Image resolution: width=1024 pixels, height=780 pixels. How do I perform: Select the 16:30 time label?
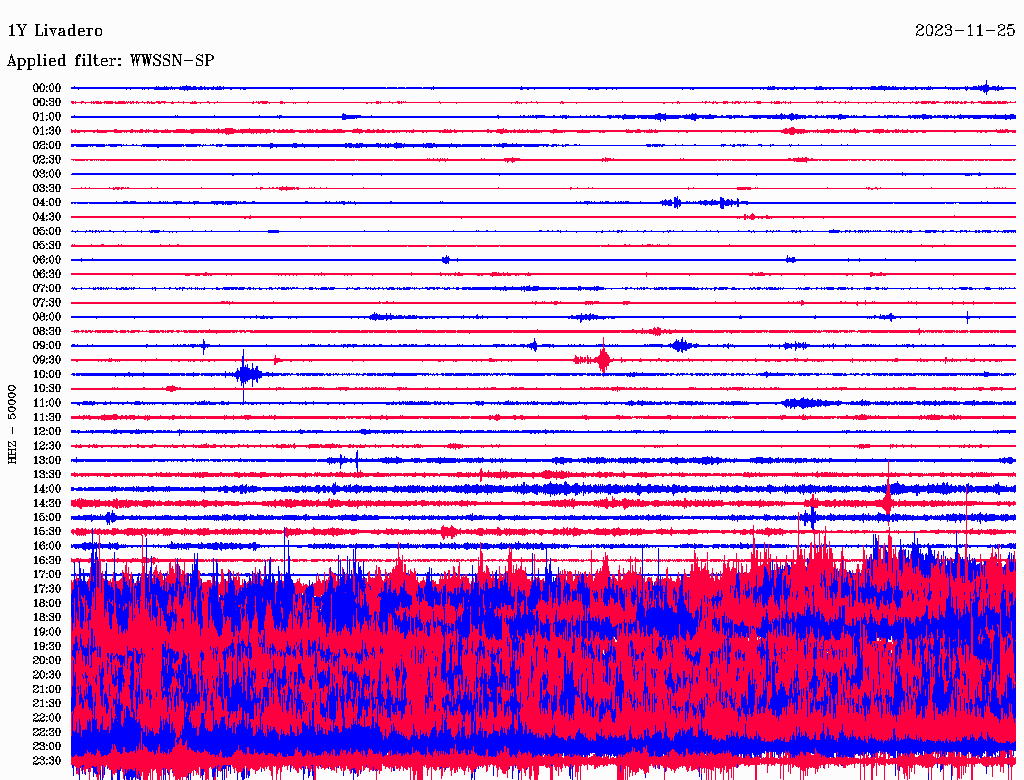tap(46, 560)
